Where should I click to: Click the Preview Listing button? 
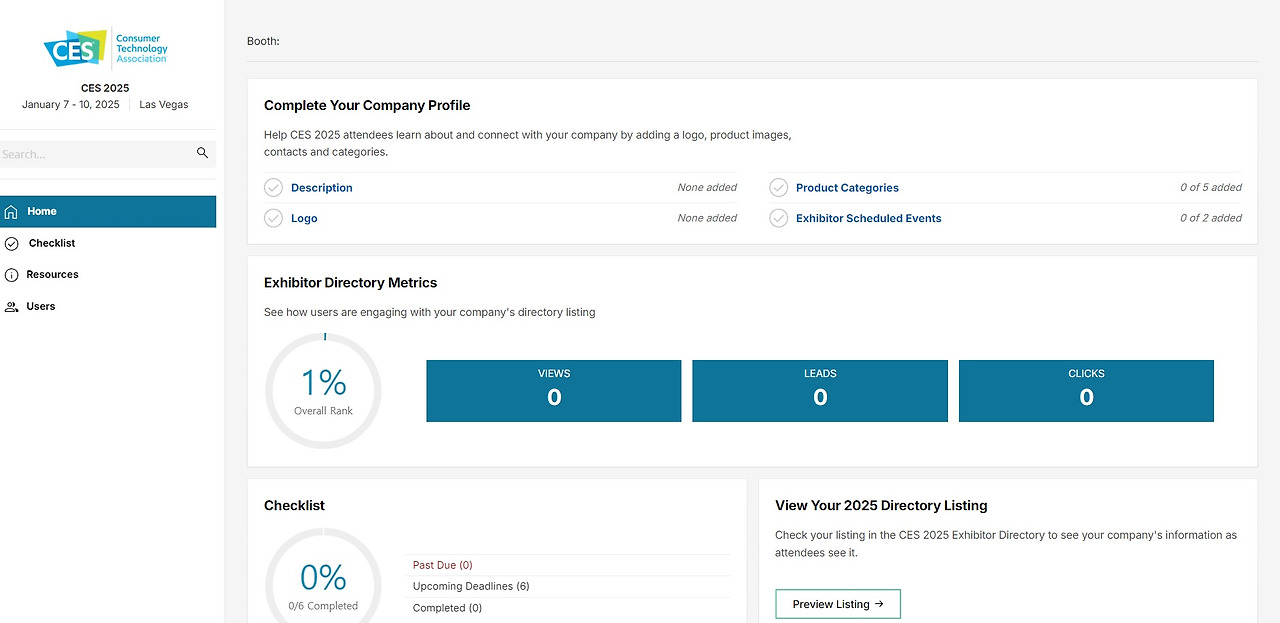point(838,604)
